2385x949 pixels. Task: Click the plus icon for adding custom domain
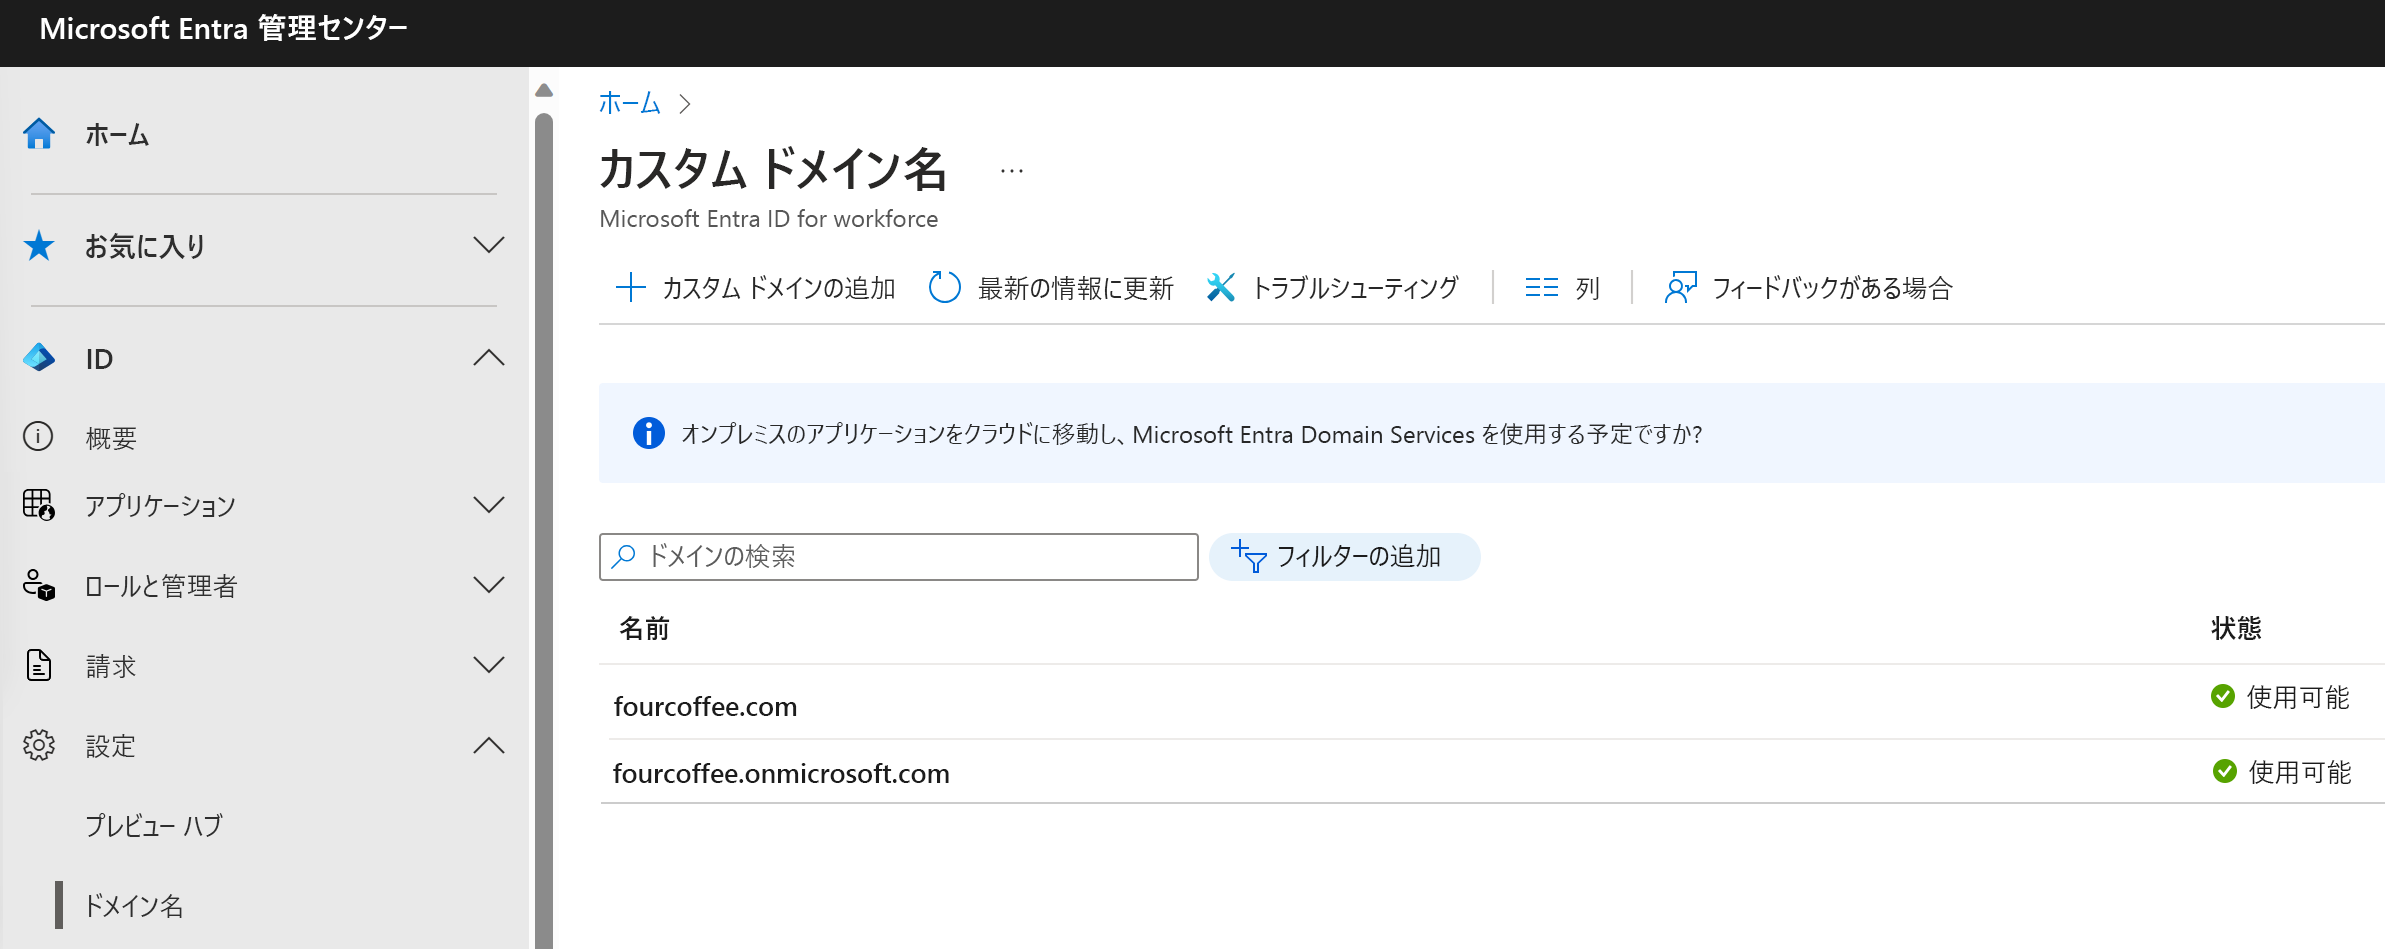click(630, 288)
